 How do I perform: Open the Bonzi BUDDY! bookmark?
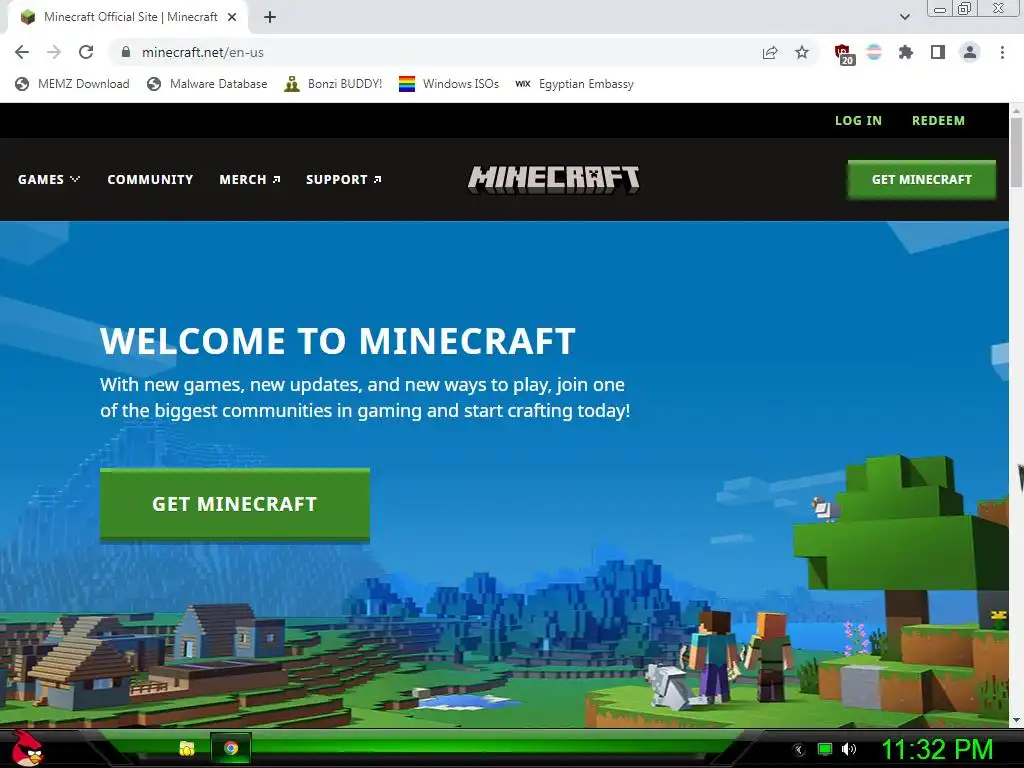[333, 84]
